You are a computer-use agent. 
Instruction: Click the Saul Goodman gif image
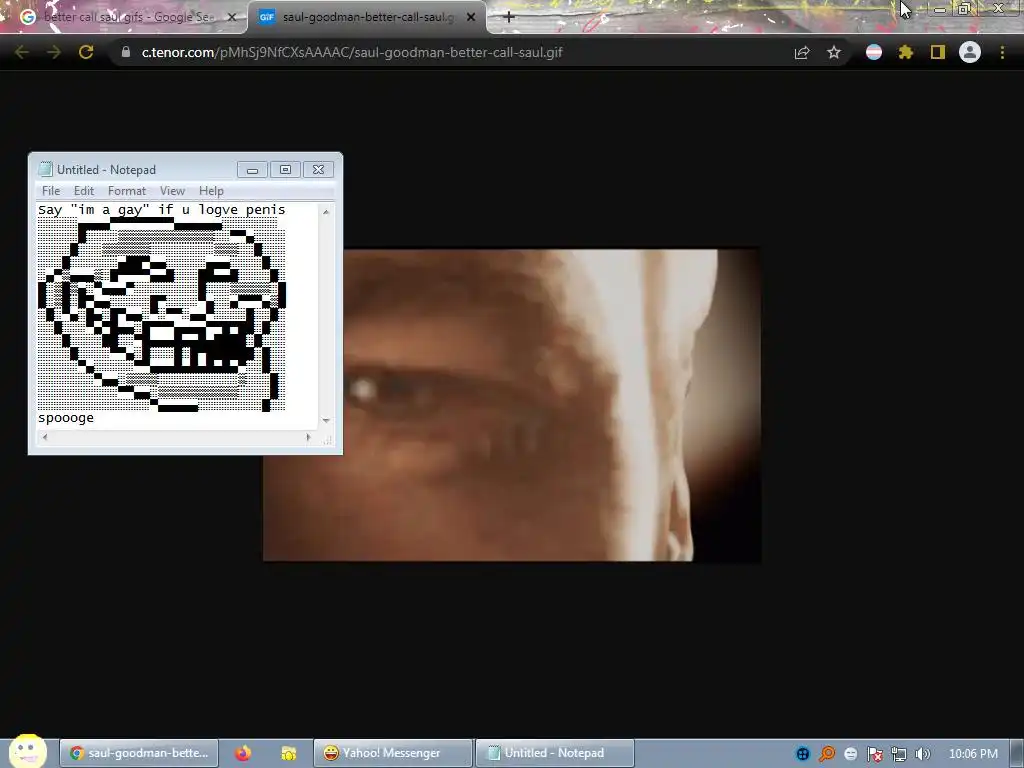(x=512, y=405)
